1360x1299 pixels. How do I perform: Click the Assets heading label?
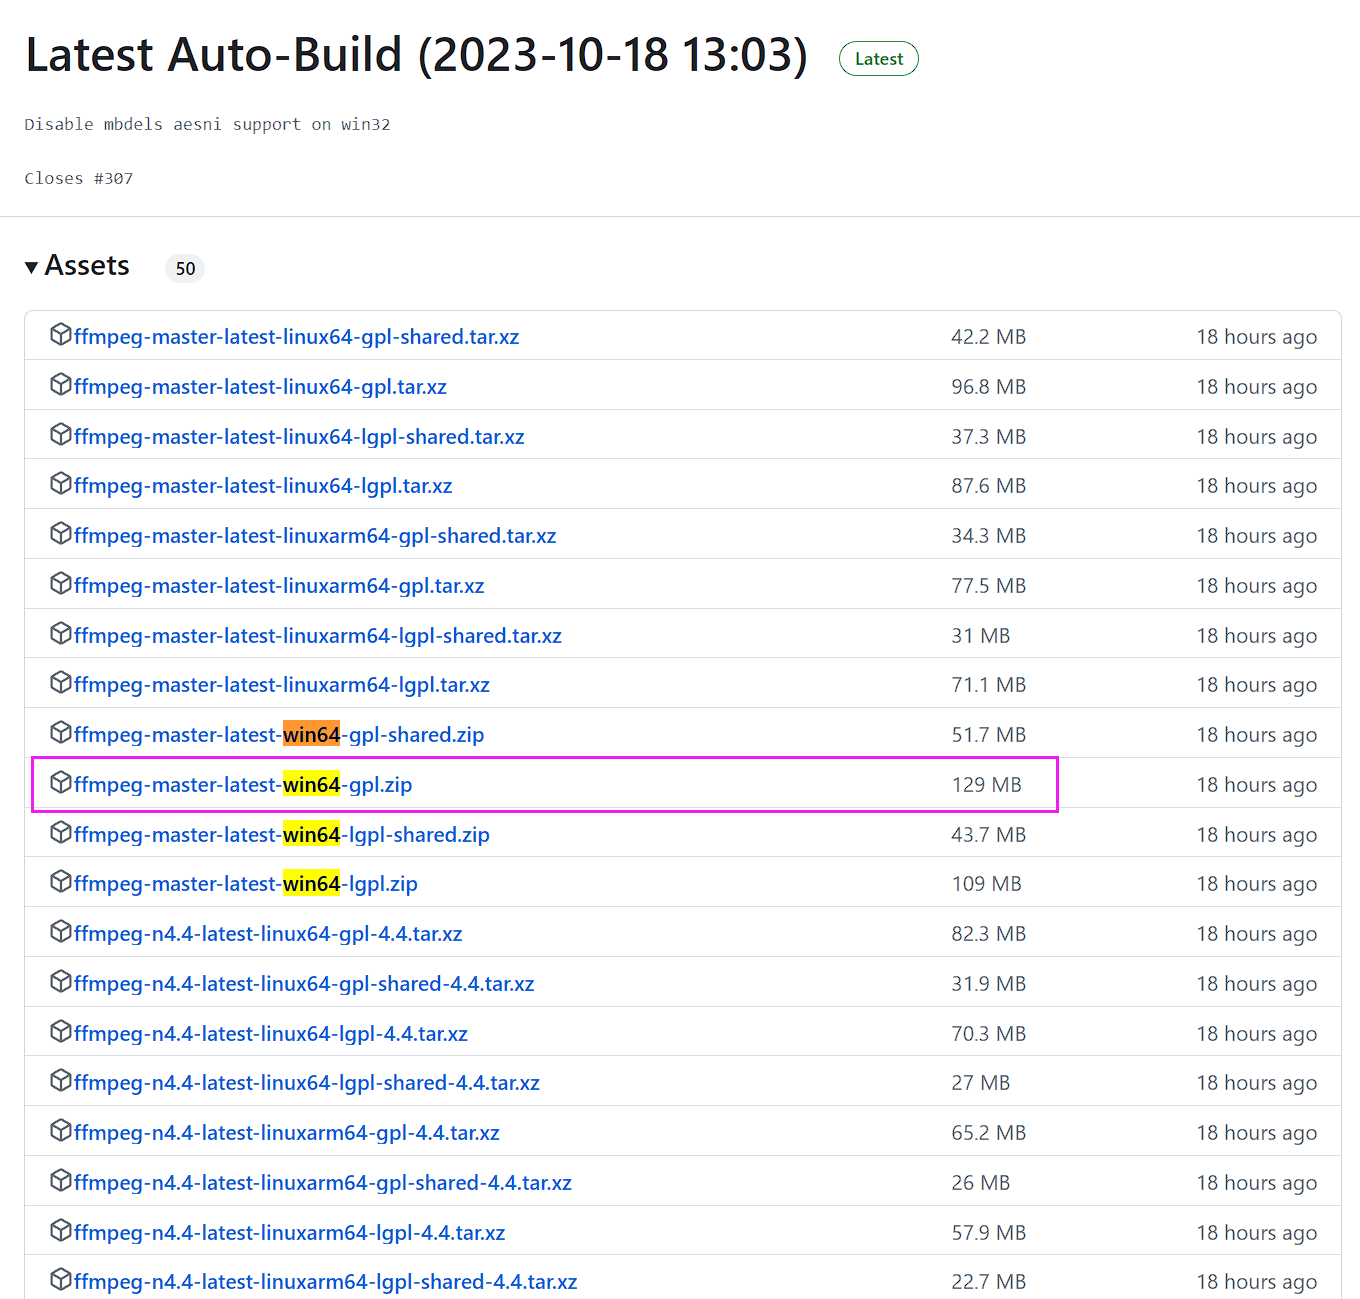(x=87, y=265)
